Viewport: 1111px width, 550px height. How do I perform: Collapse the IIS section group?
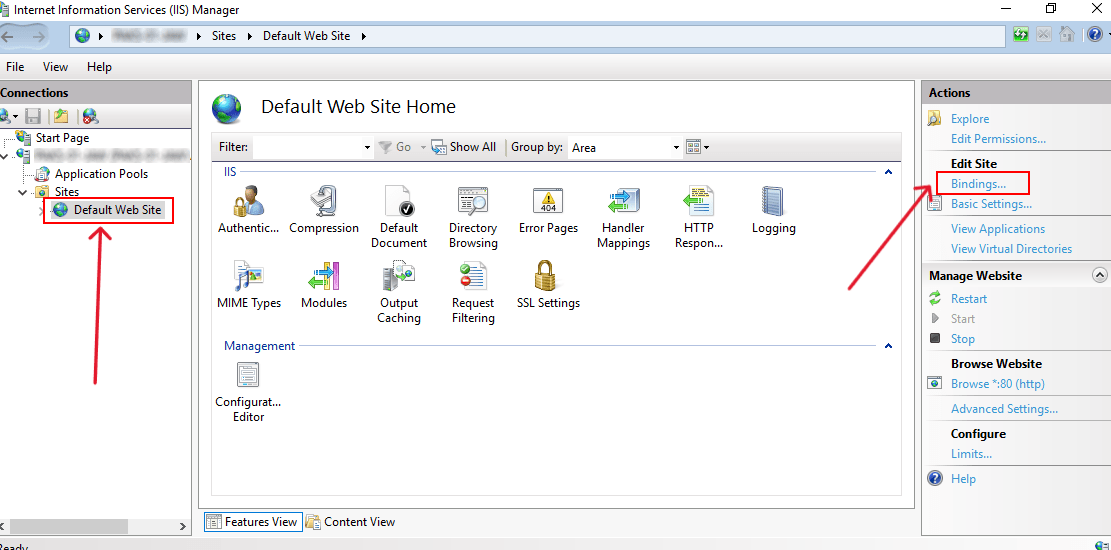pyautogui.click(x=889, y=172)
